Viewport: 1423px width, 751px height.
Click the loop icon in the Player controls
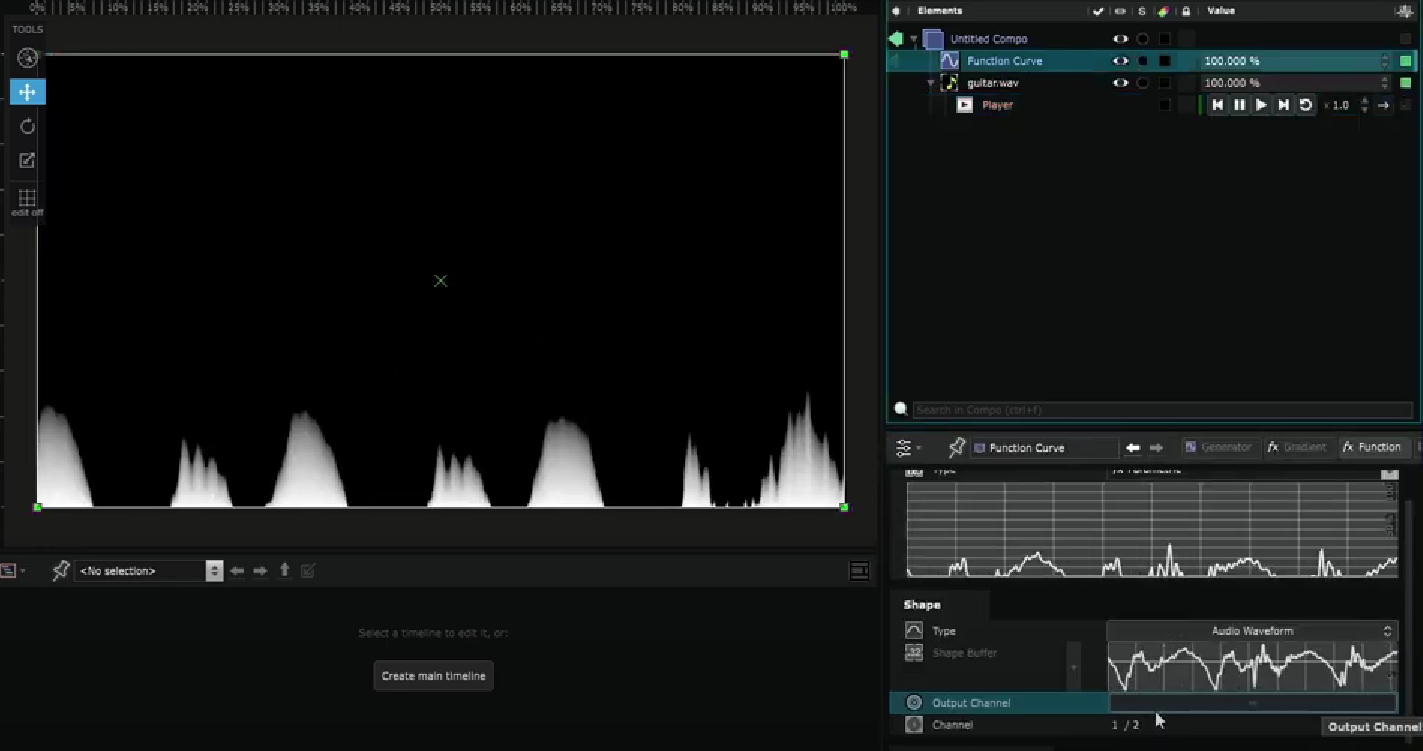pos(1305,104)
